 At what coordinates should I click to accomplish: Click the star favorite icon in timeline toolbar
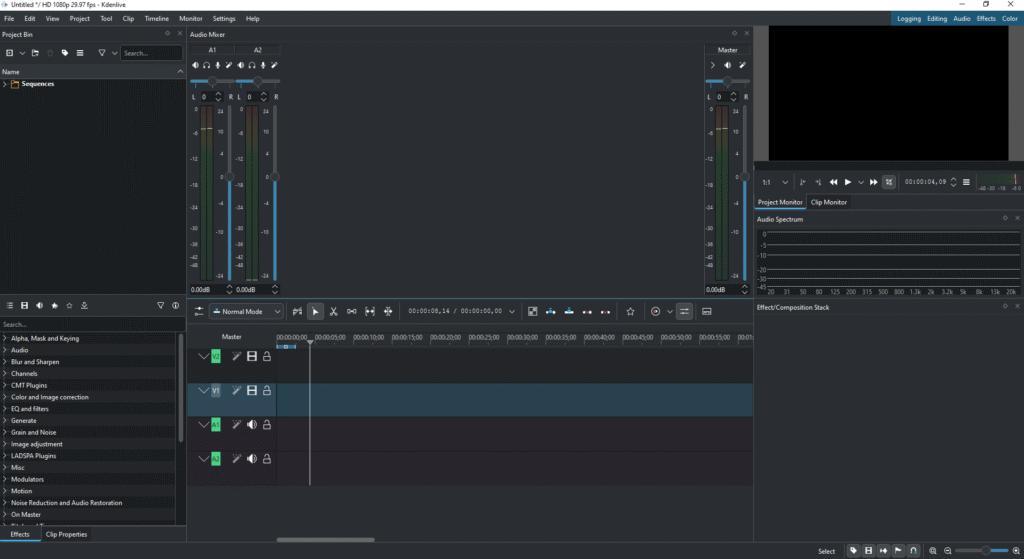pyautogui.click(x=630, y=312)
